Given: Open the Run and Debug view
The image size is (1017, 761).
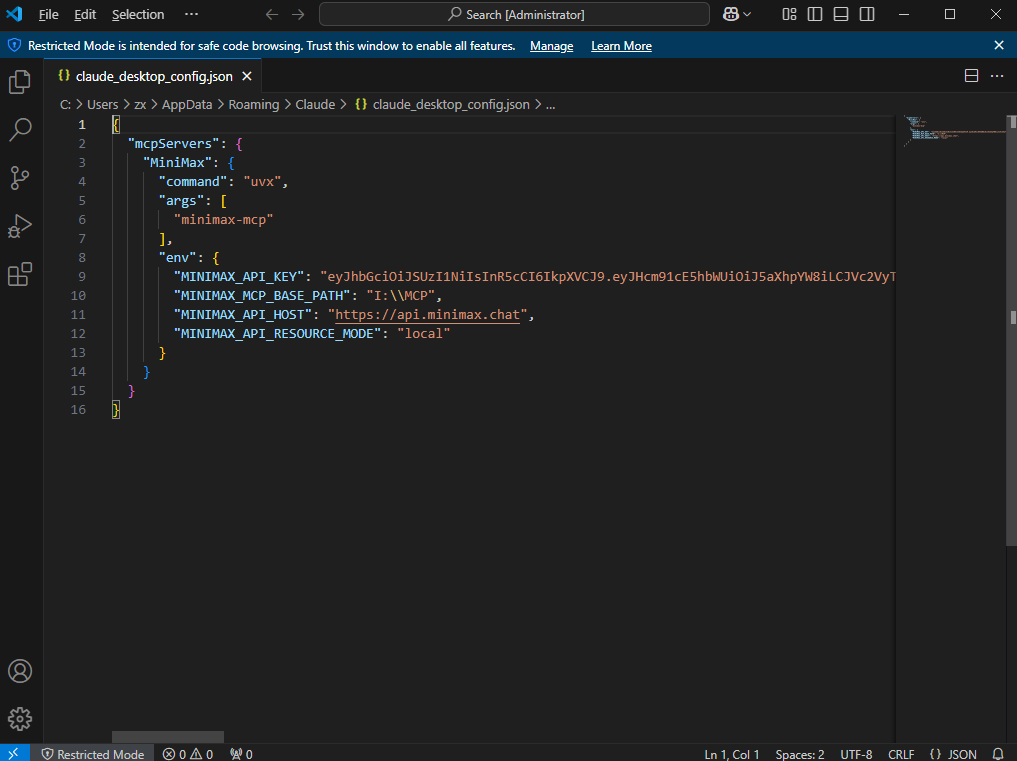Looking at the screenshot, I should tap(20, 226).
